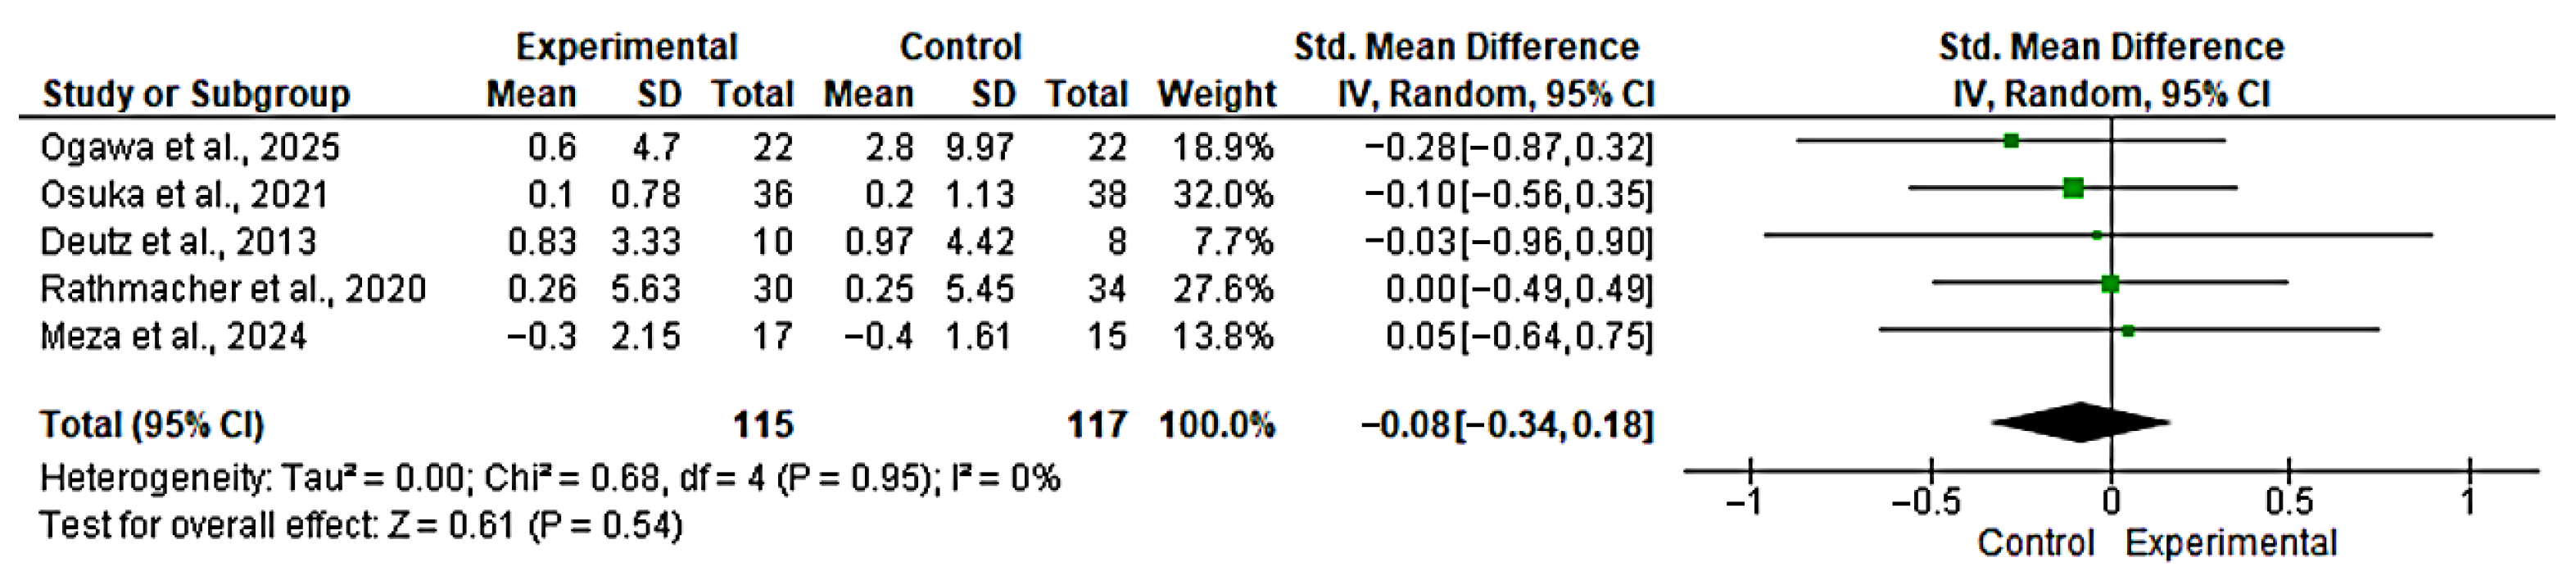
Task: Click the black diamond overall effect marker
Action: 2081,422
